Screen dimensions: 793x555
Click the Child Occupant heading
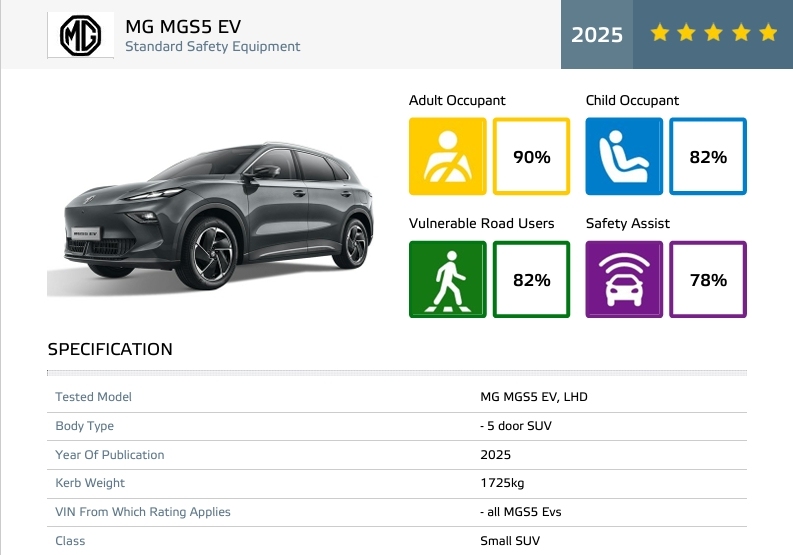click(x=632, y=100)
